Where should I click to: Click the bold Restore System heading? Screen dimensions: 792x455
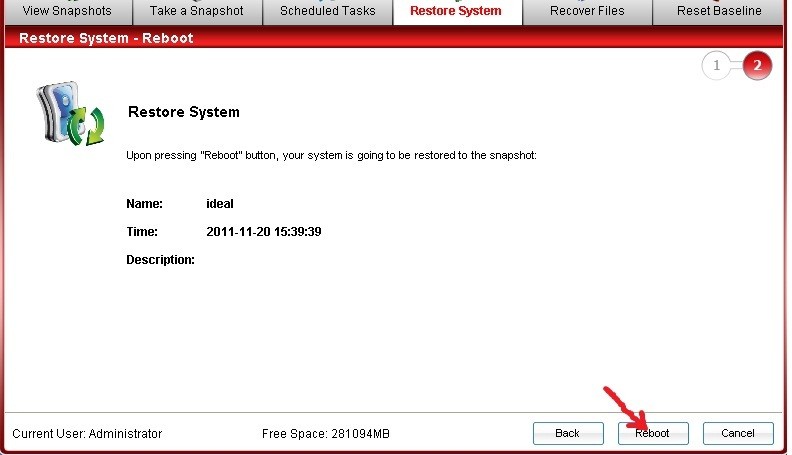click(184, 112)
